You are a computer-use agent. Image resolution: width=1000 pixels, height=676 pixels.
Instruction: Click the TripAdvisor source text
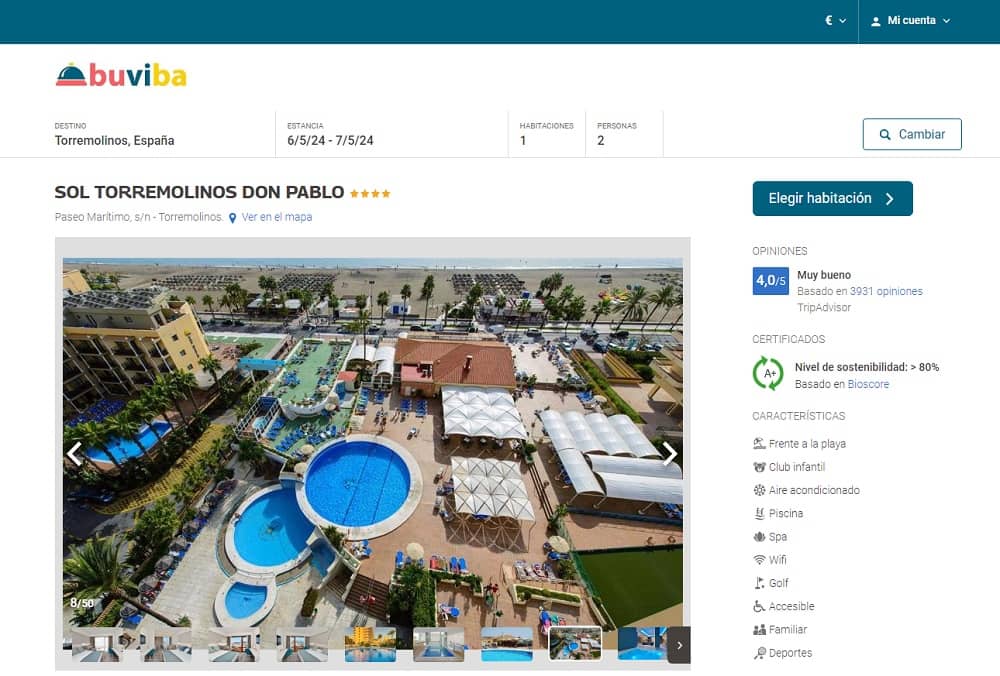point(824,307)
